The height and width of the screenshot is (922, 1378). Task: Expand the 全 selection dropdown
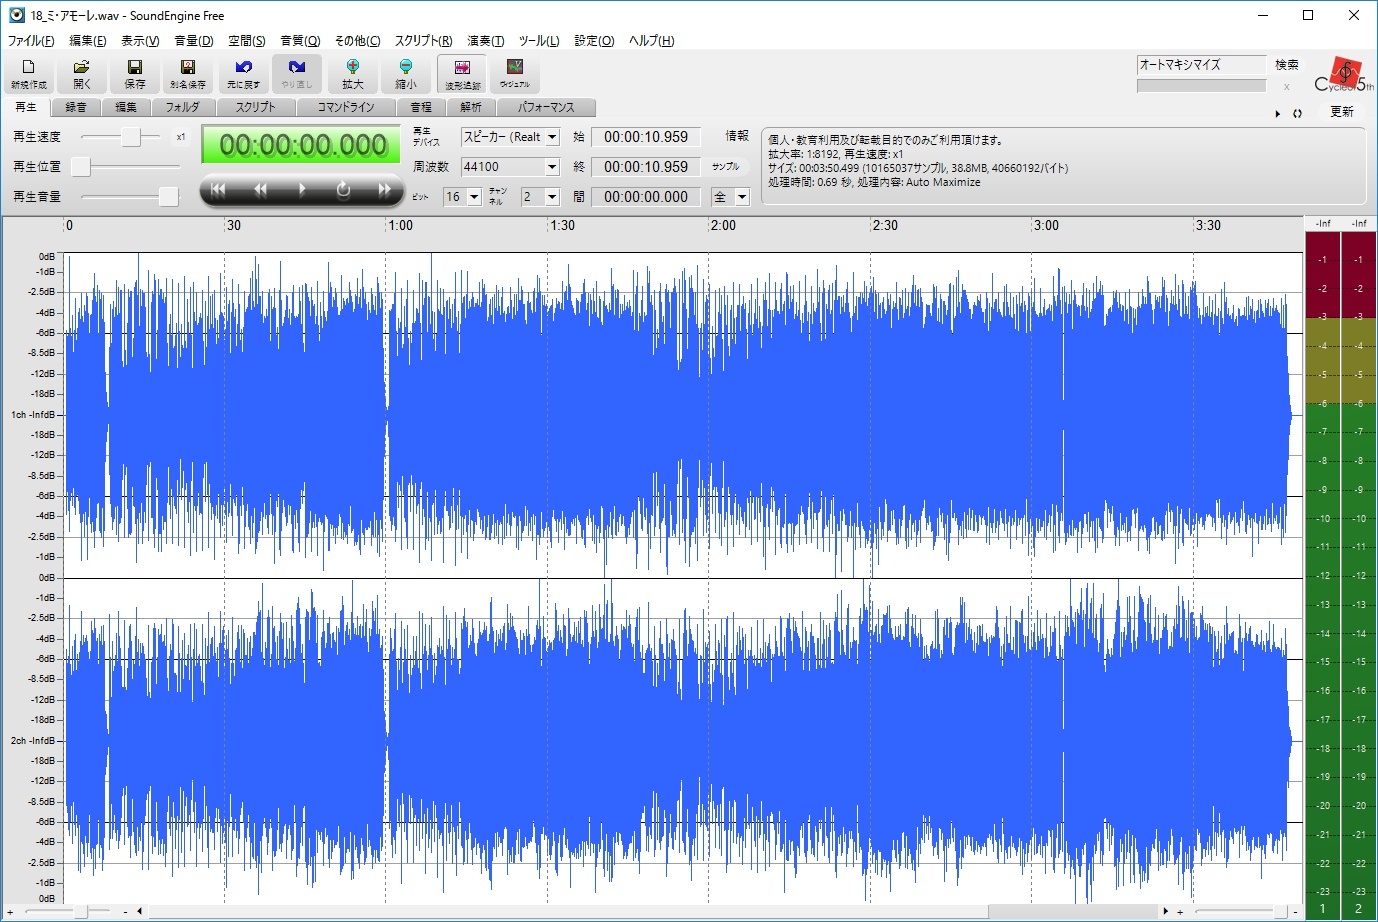click(x=742, y=197)
